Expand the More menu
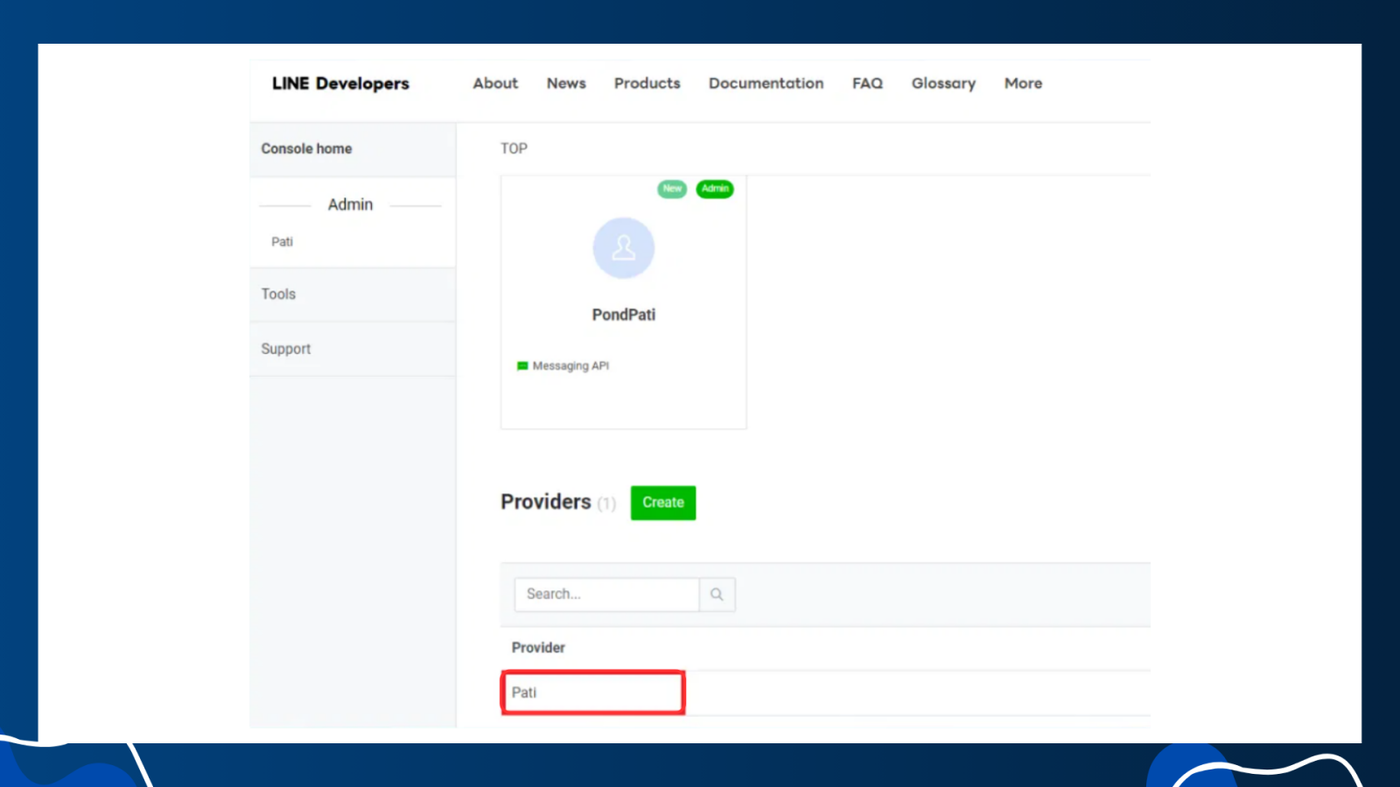This screenshot has width=1400, height=787. click(x=1023, y=84)
